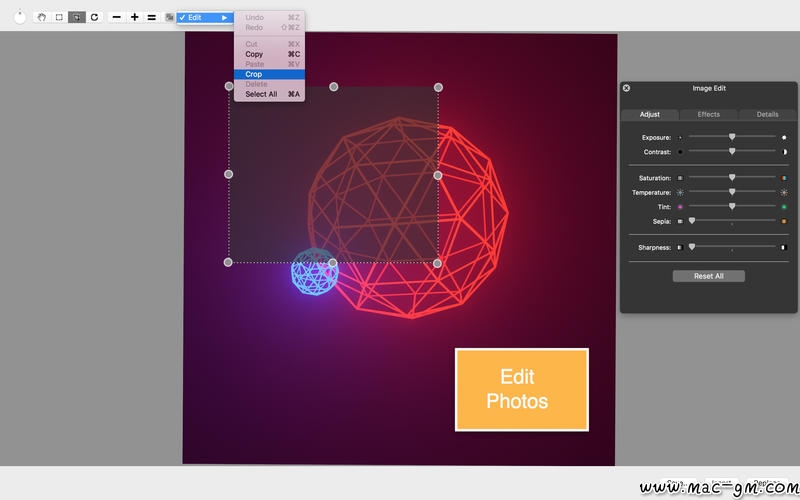Image resolution: width=800 pixels, height=500 pixels.
Task: Choose Copy from the Edit menu
Action: pos(269,54)
